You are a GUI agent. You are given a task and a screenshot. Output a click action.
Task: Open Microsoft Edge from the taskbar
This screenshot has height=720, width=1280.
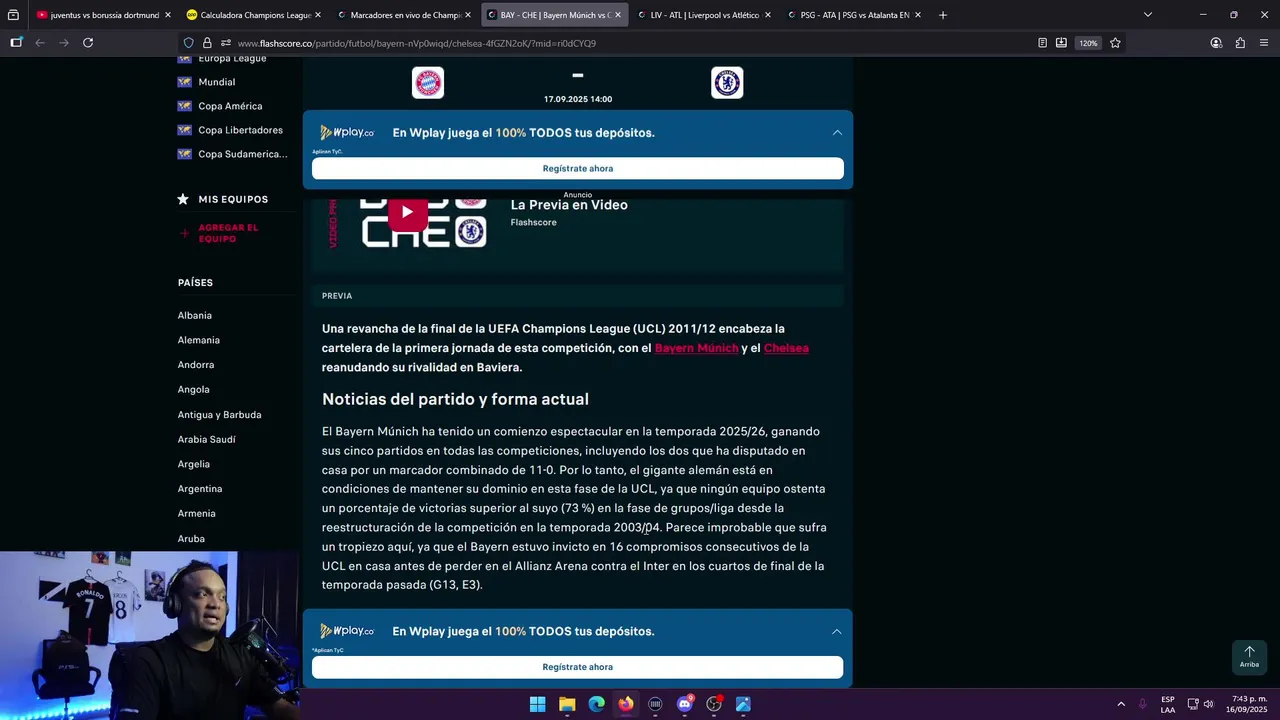coord(596,704)
